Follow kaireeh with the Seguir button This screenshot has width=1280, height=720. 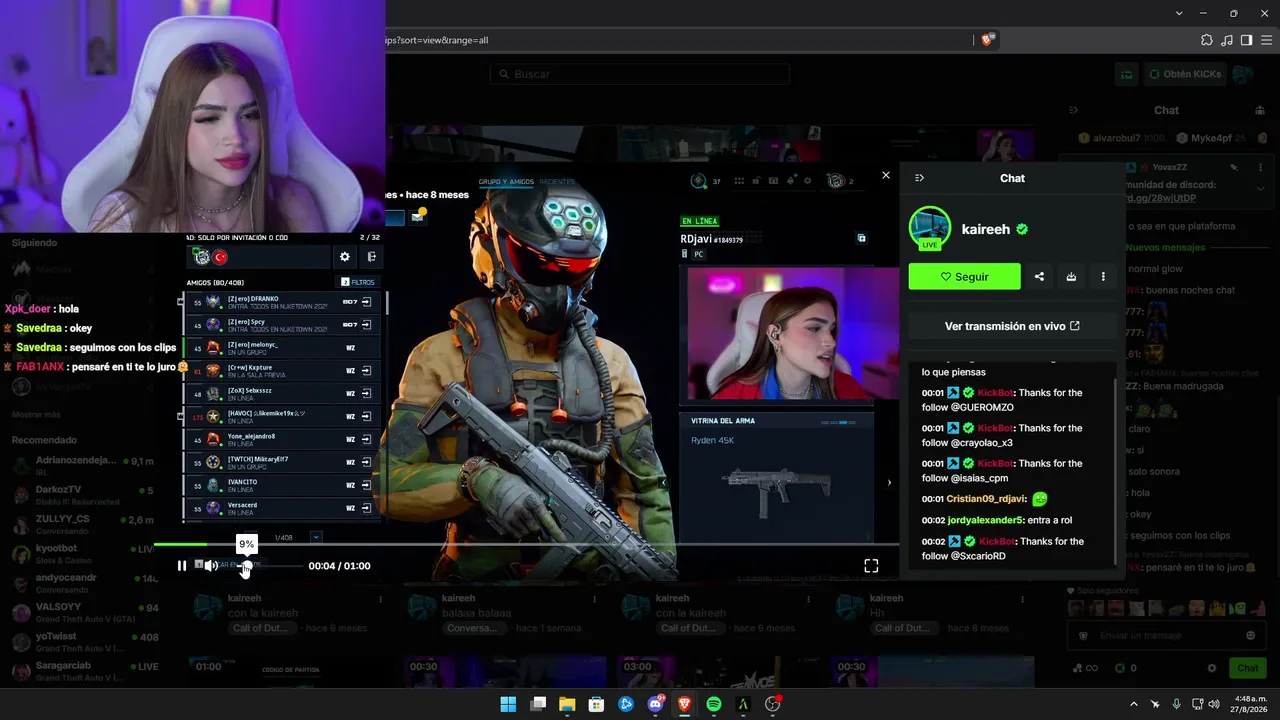tap(964, 277)
